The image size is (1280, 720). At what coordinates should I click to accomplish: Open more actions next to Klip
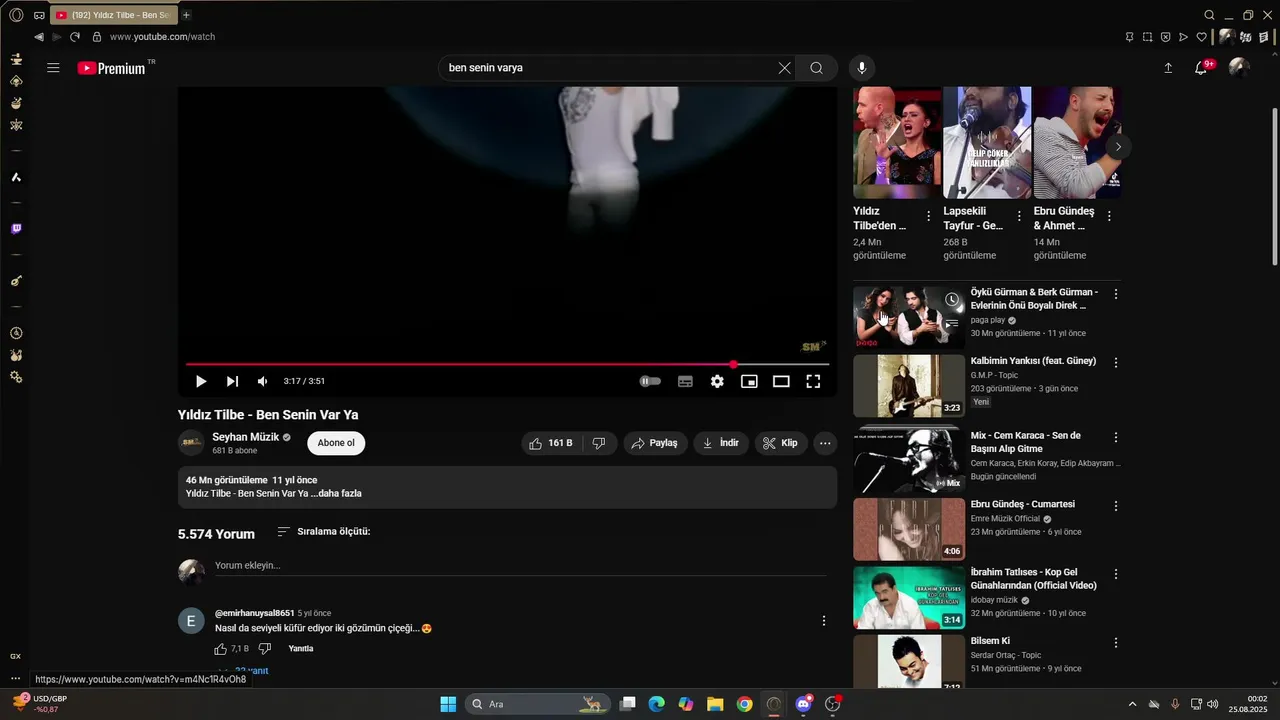point(825,443)
